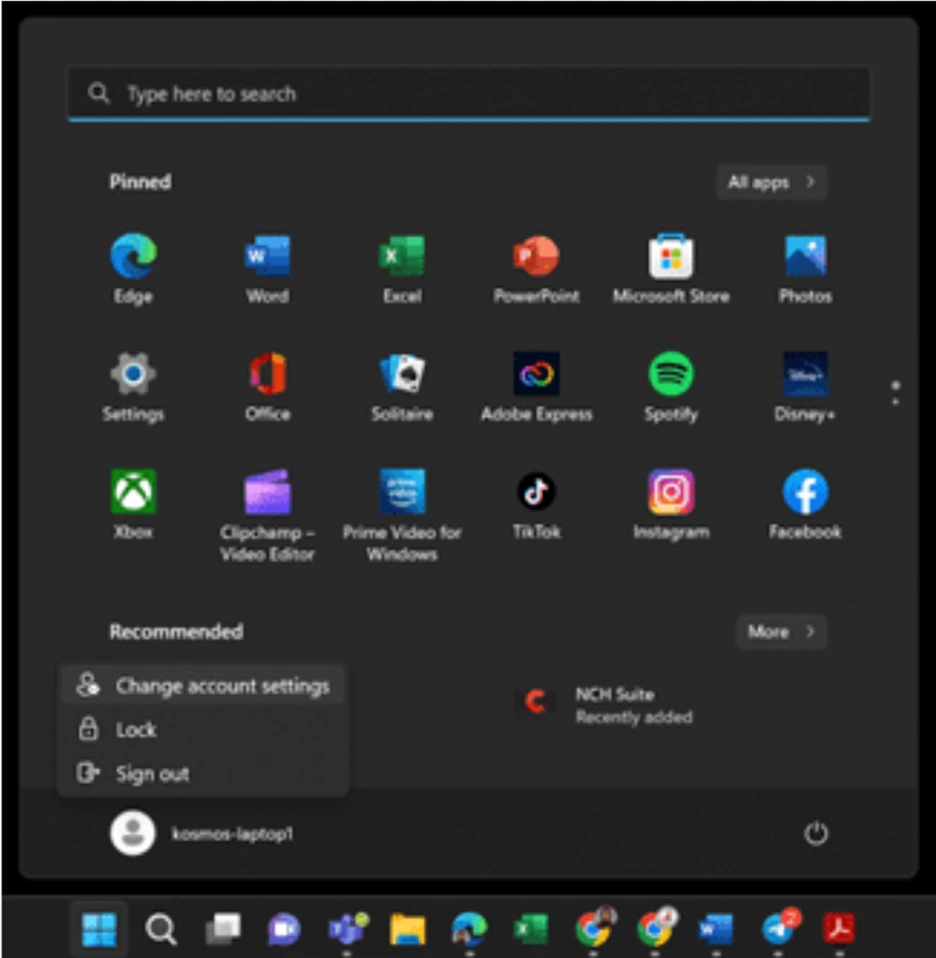Open Edge from the taskbar
Screen dimensions: 936x958
click(469, 929)
